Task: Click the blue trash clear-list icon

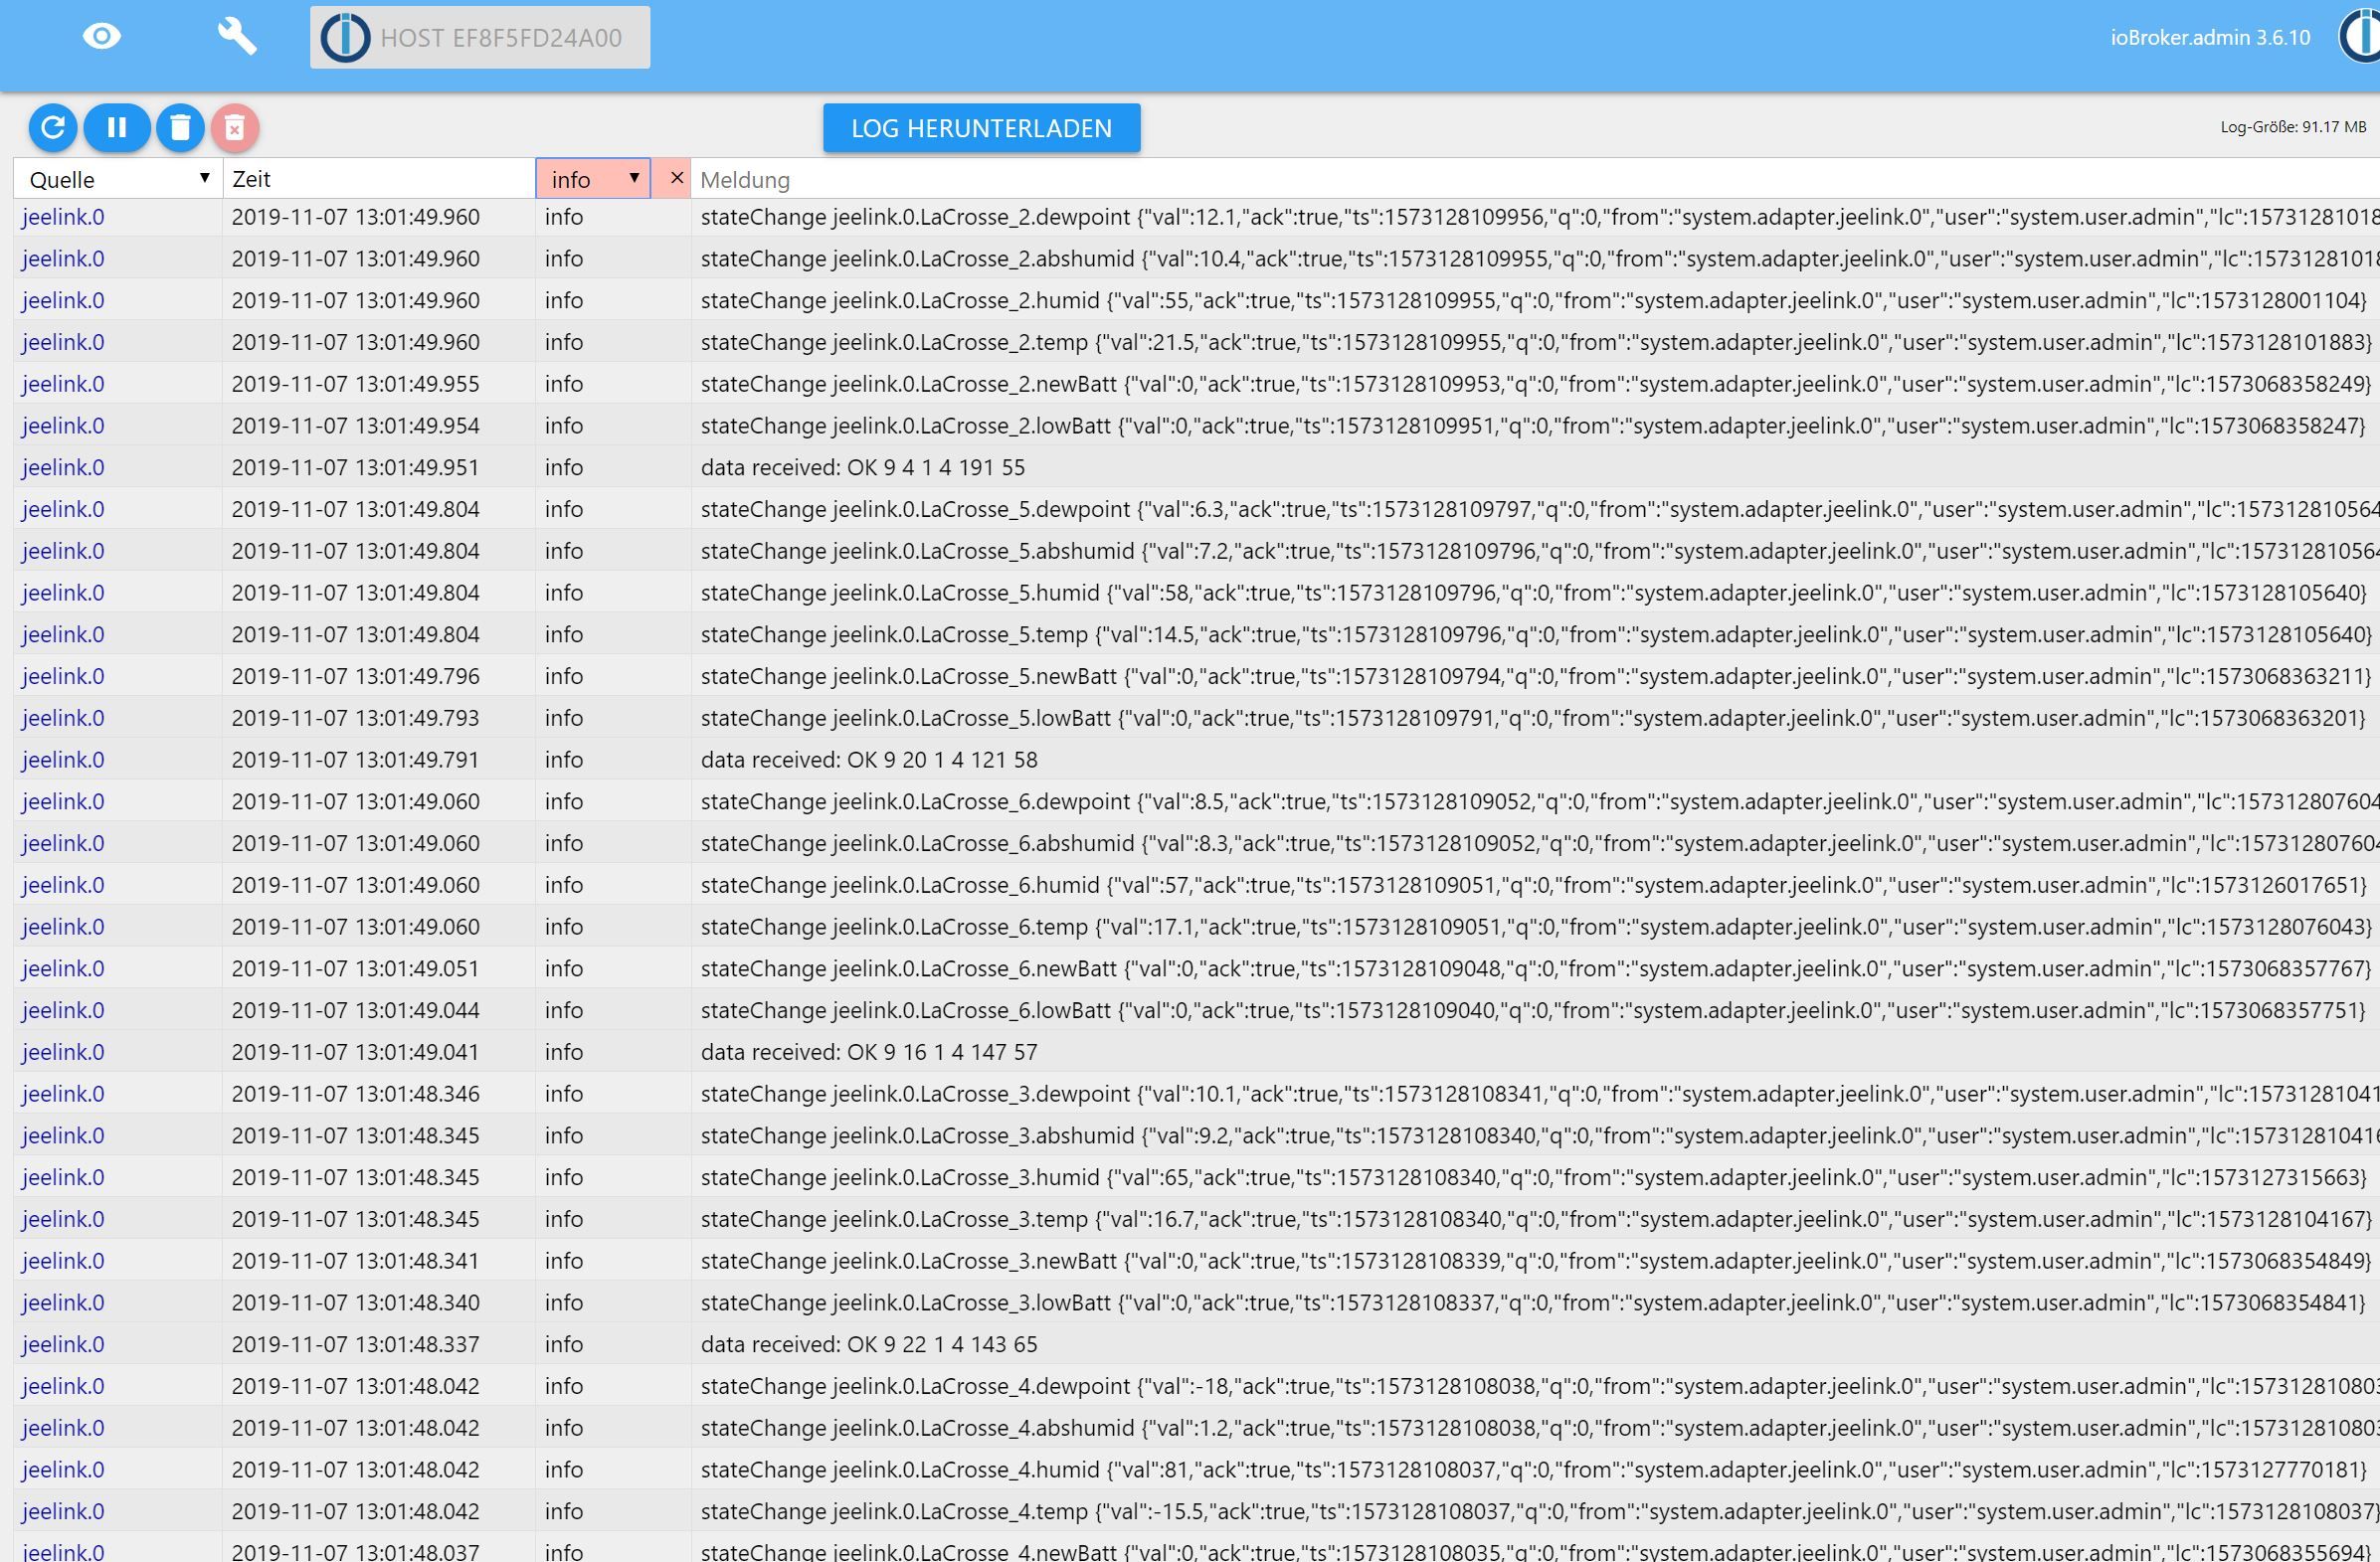Action: click(x=180, y=128)
